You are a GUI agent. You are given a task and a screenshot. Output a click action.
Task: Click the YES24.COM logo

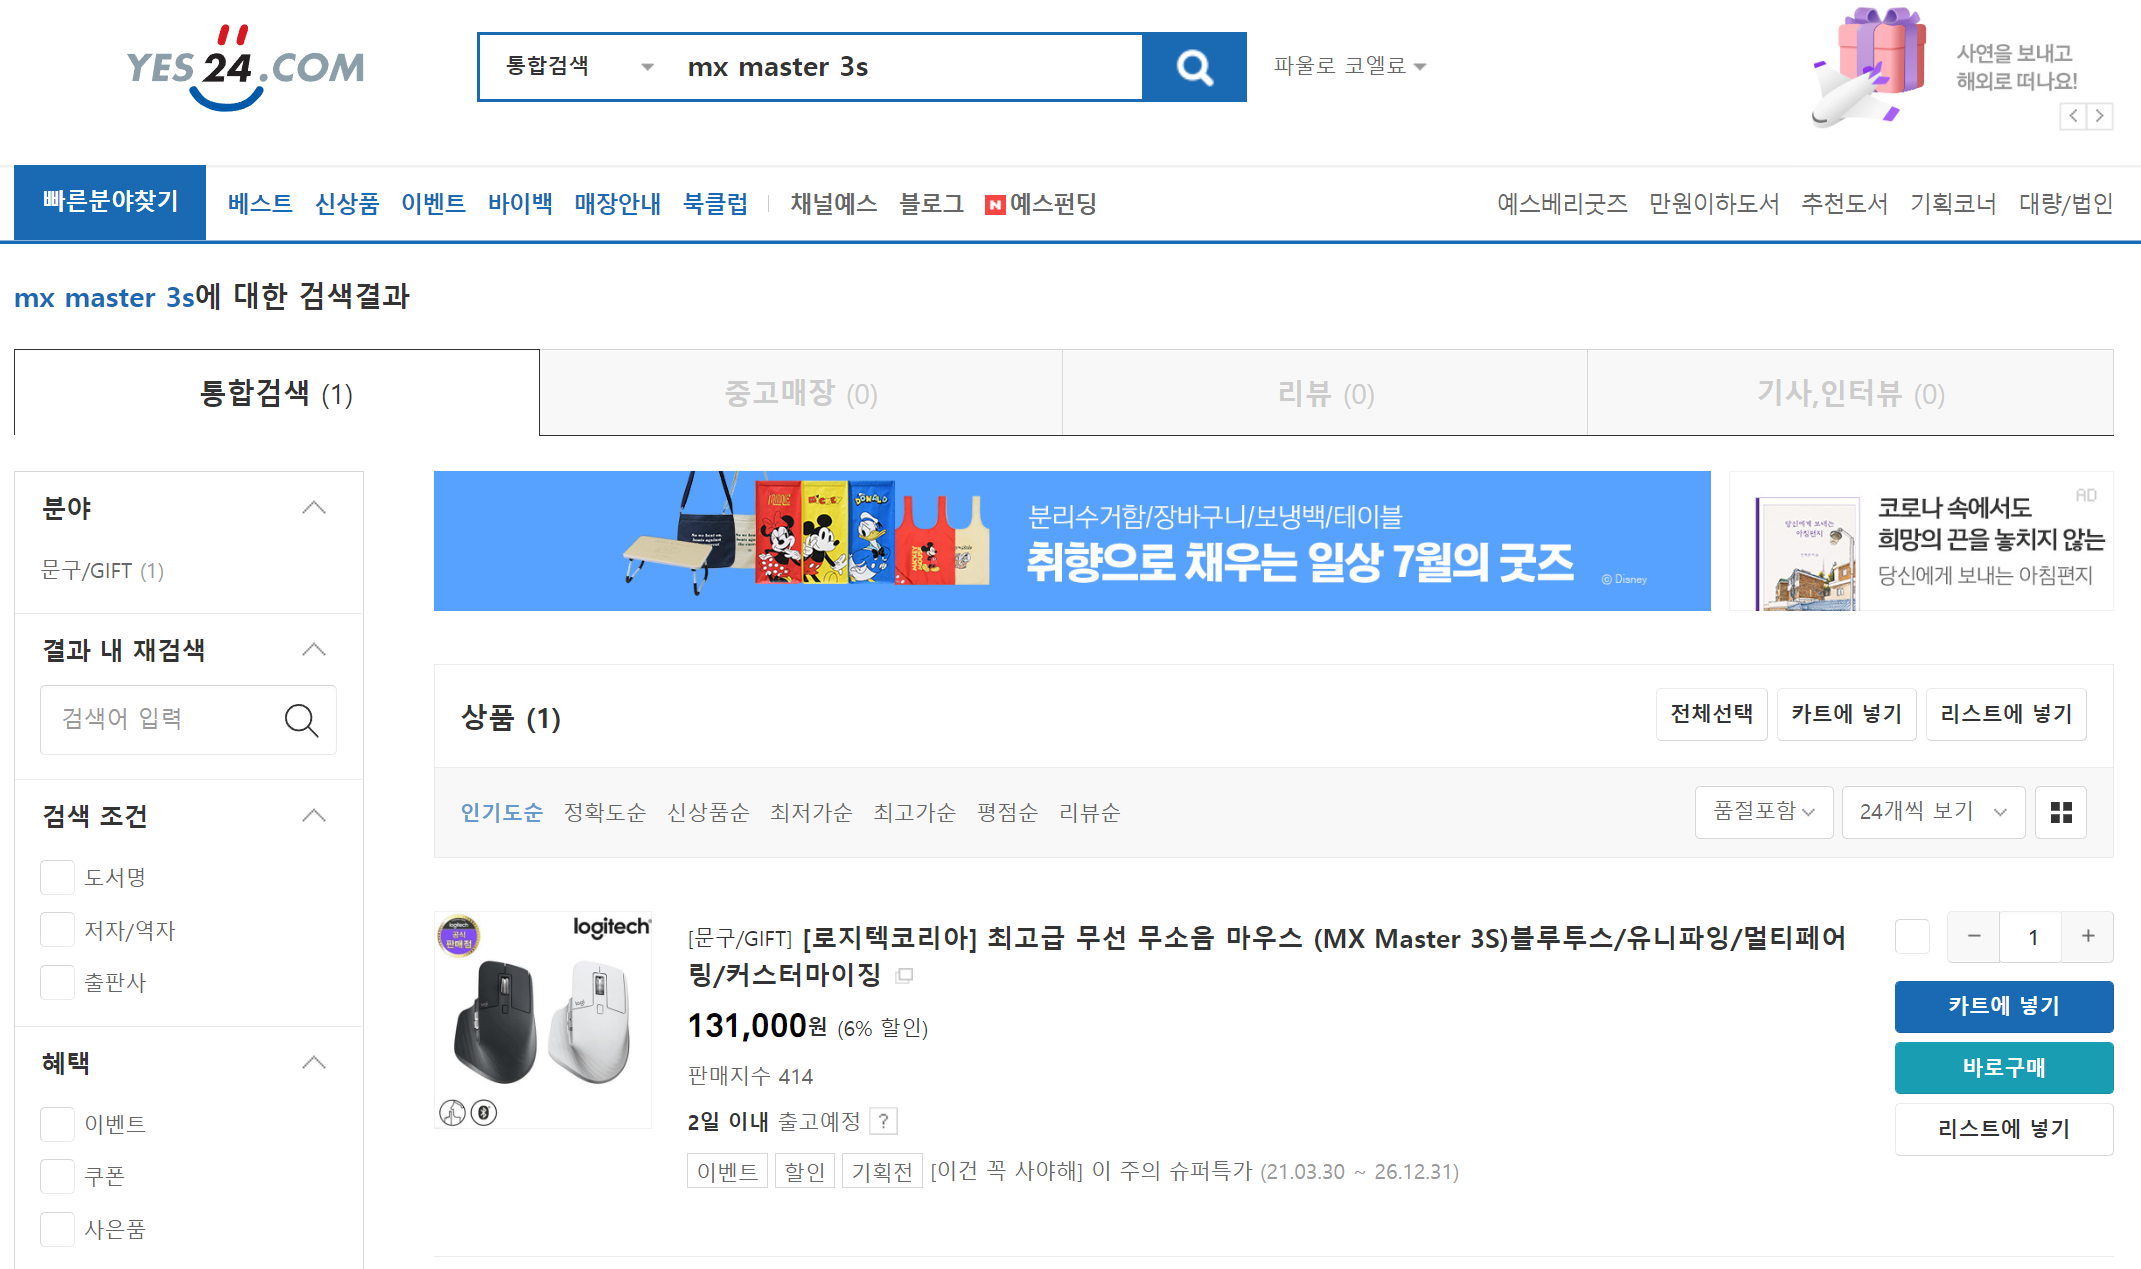[245, 67]
